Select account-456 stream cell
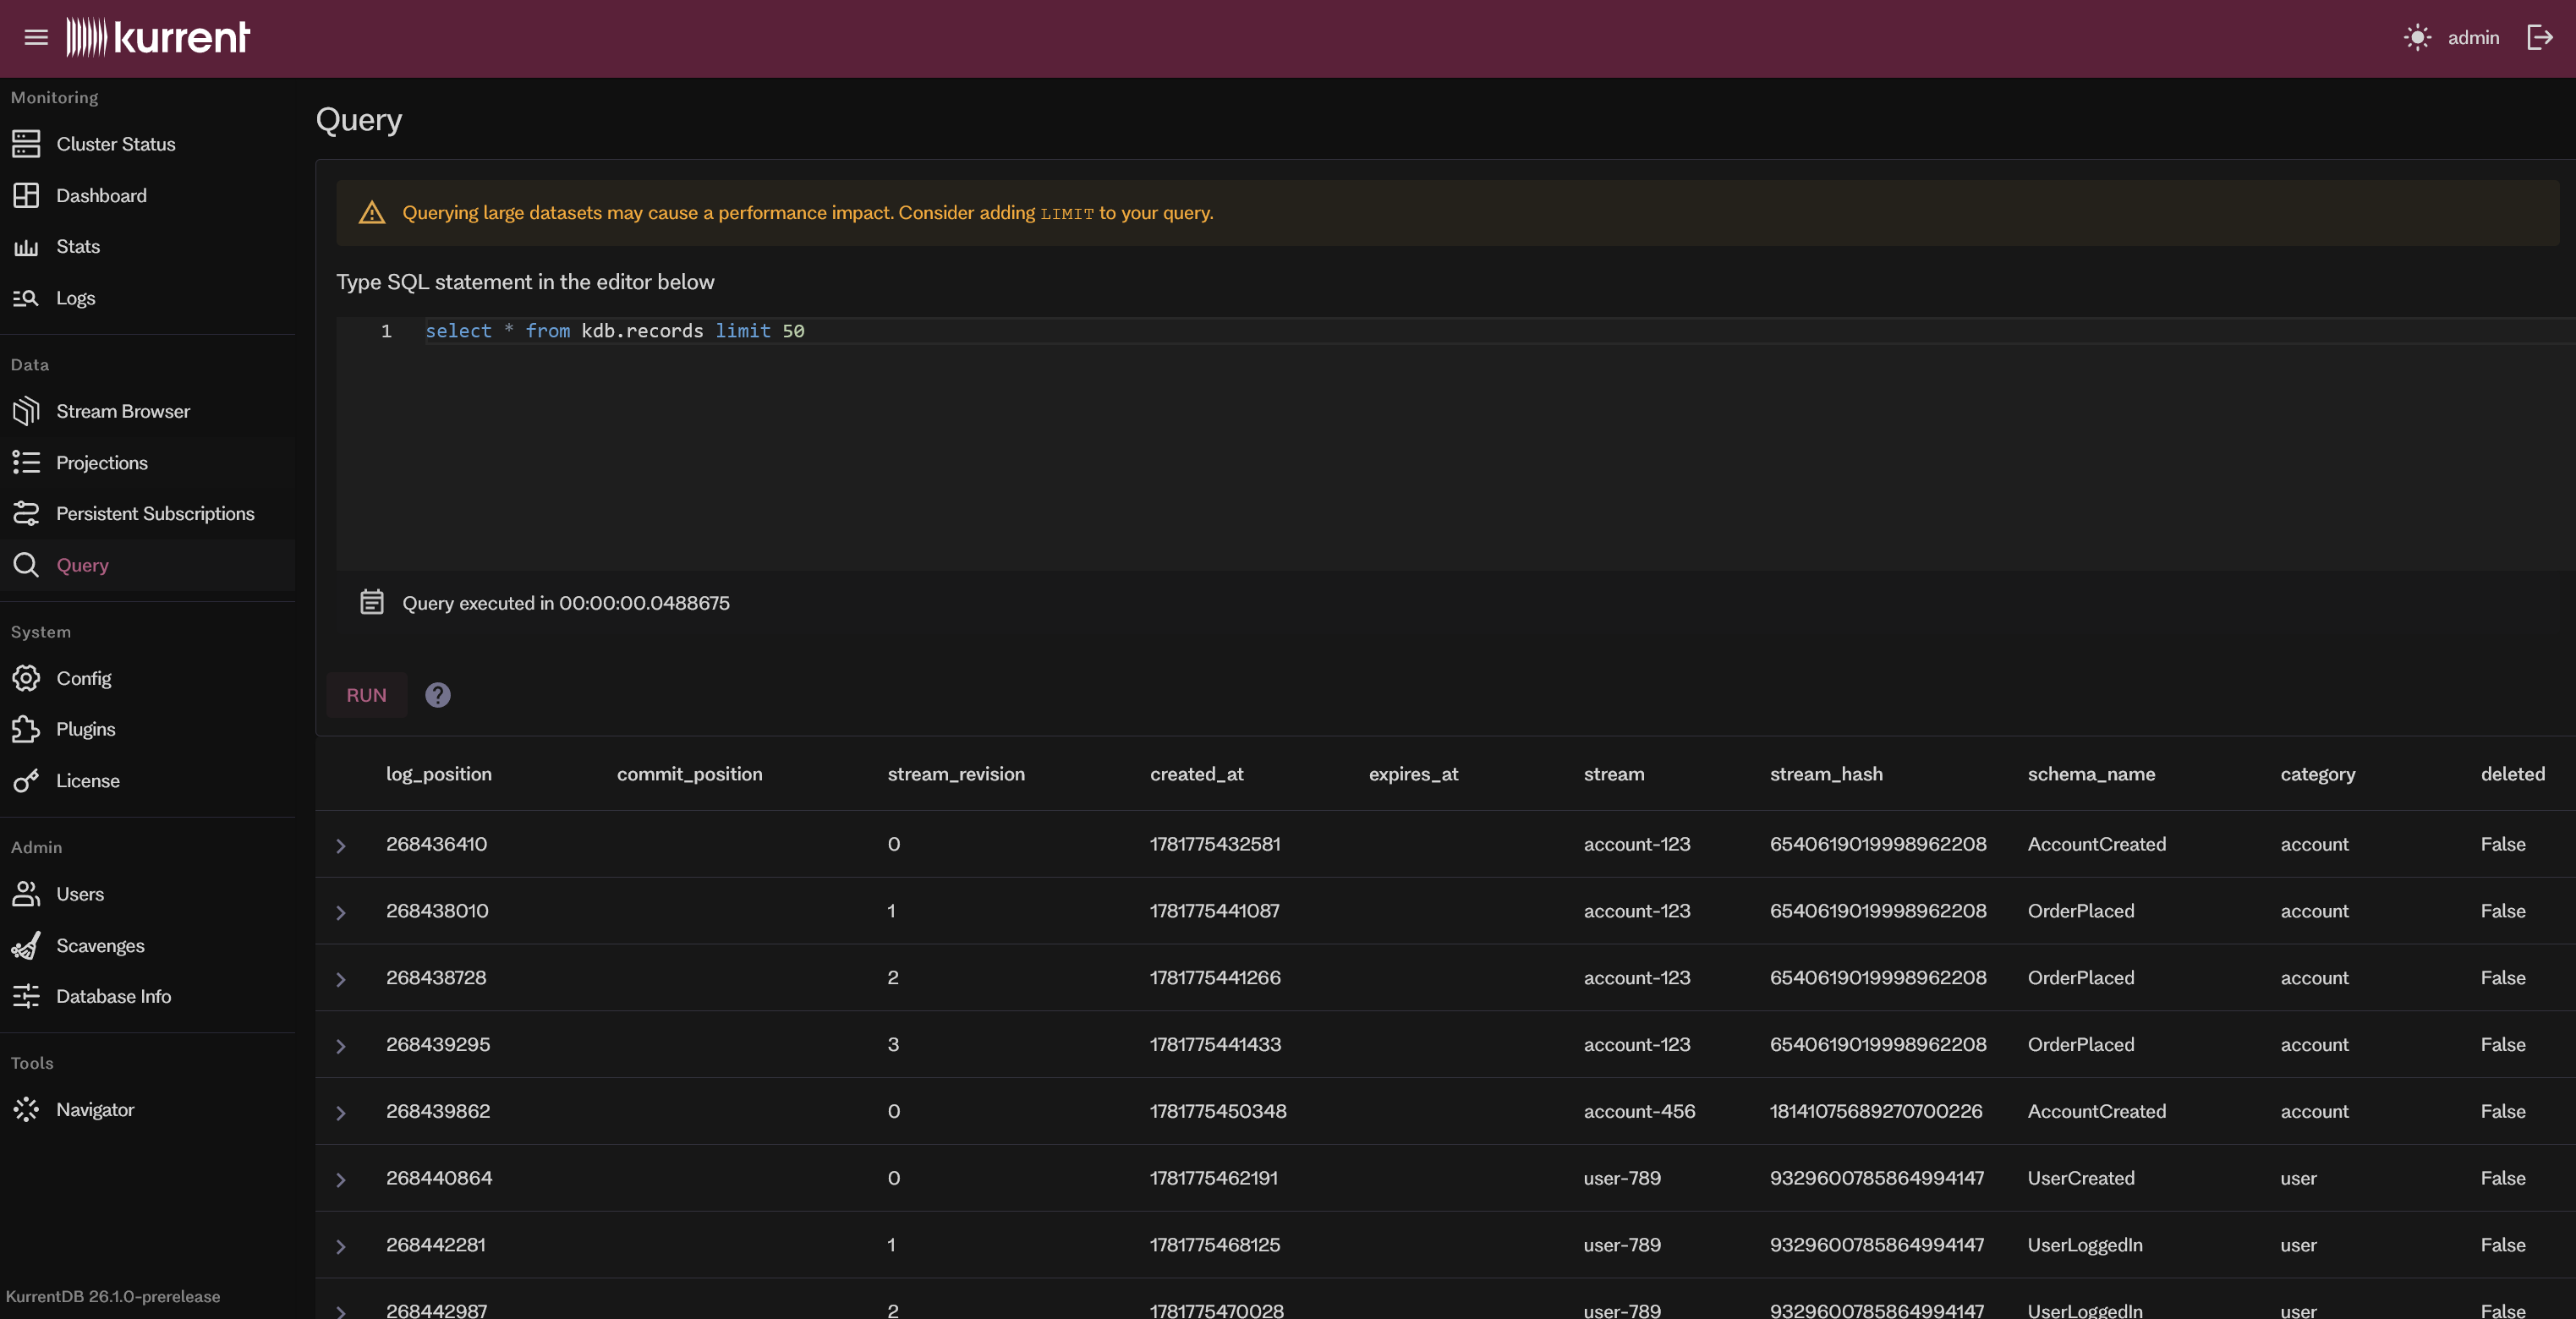 click(x=1639, y=1111)
